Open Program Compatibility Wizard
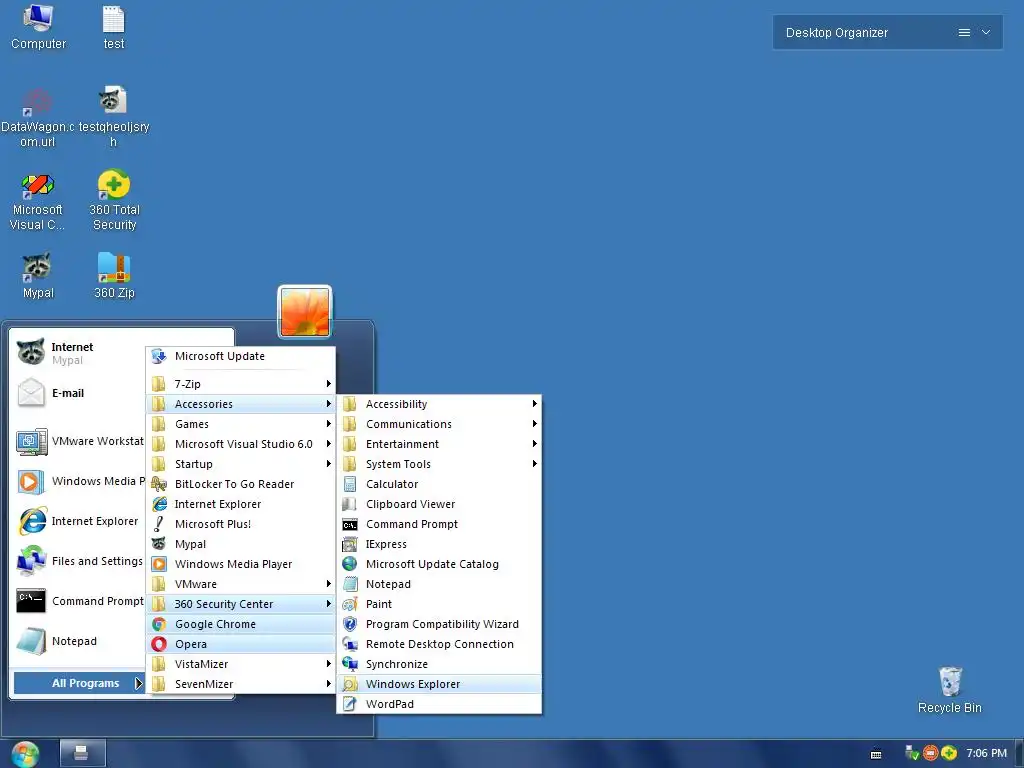Screen dimensions: 1024x768 439,624
